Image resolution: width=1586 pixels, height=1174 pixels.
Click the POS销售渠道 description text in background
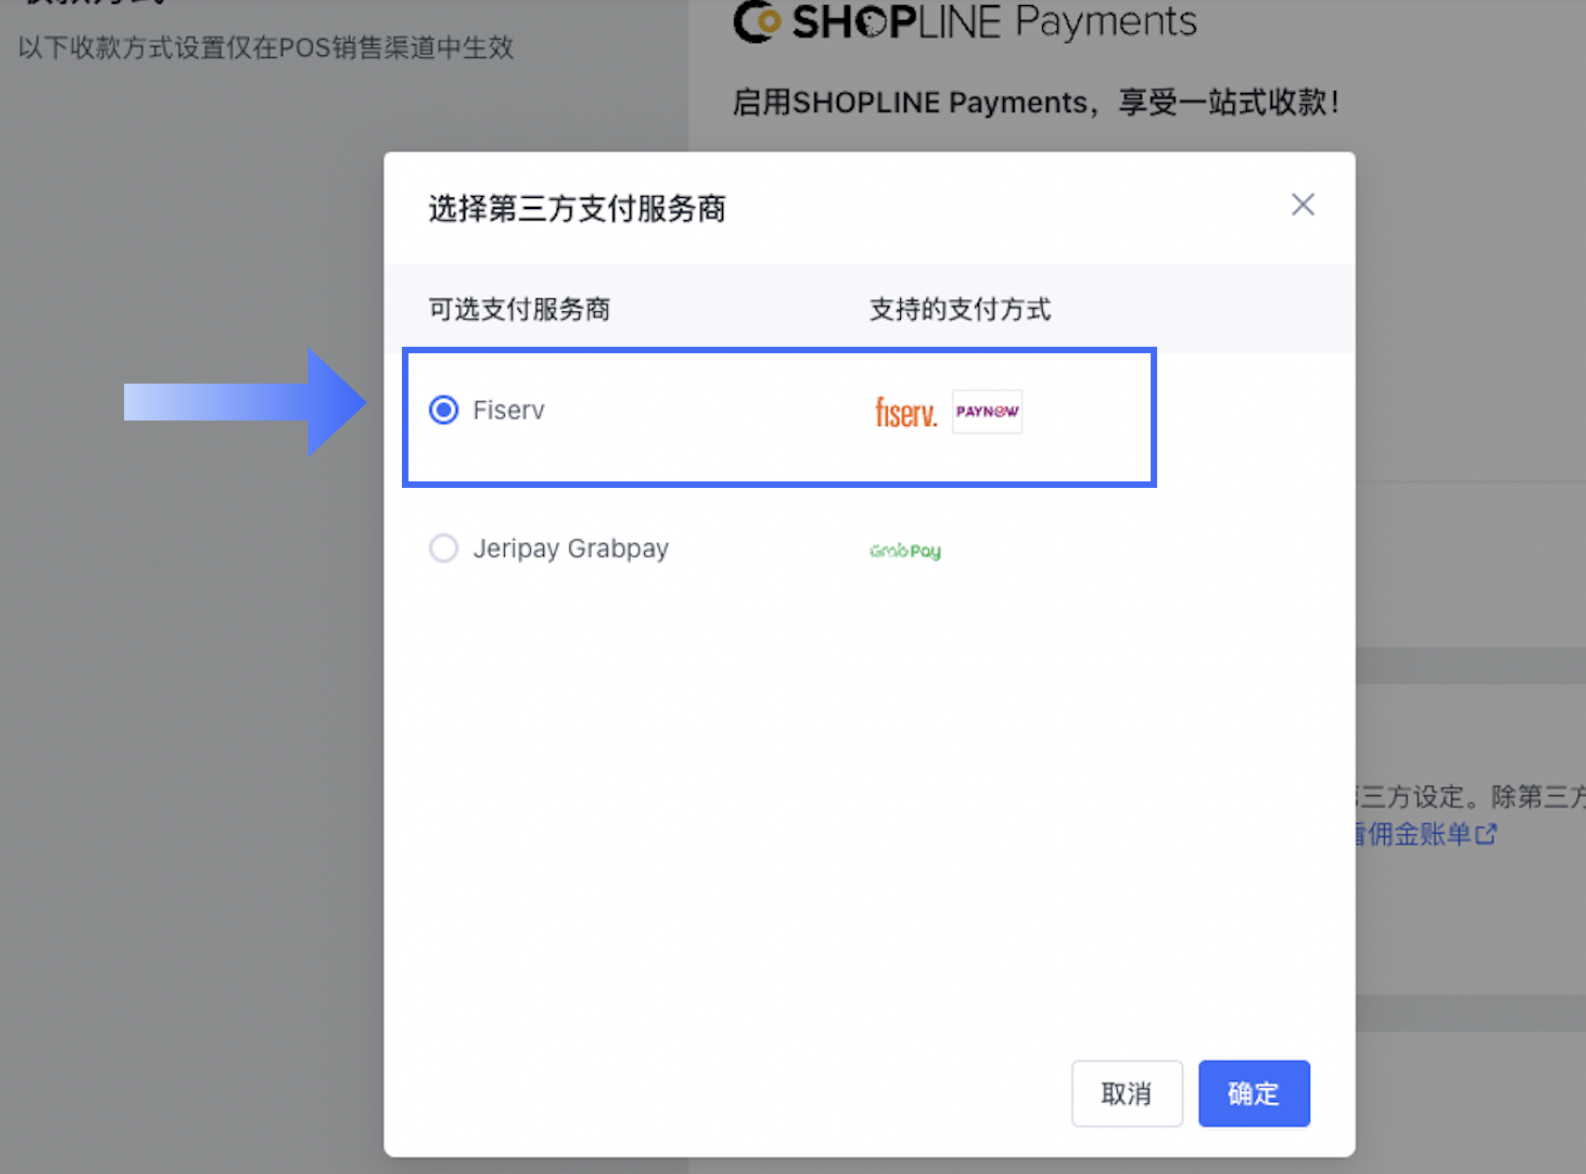coord(266,48)
